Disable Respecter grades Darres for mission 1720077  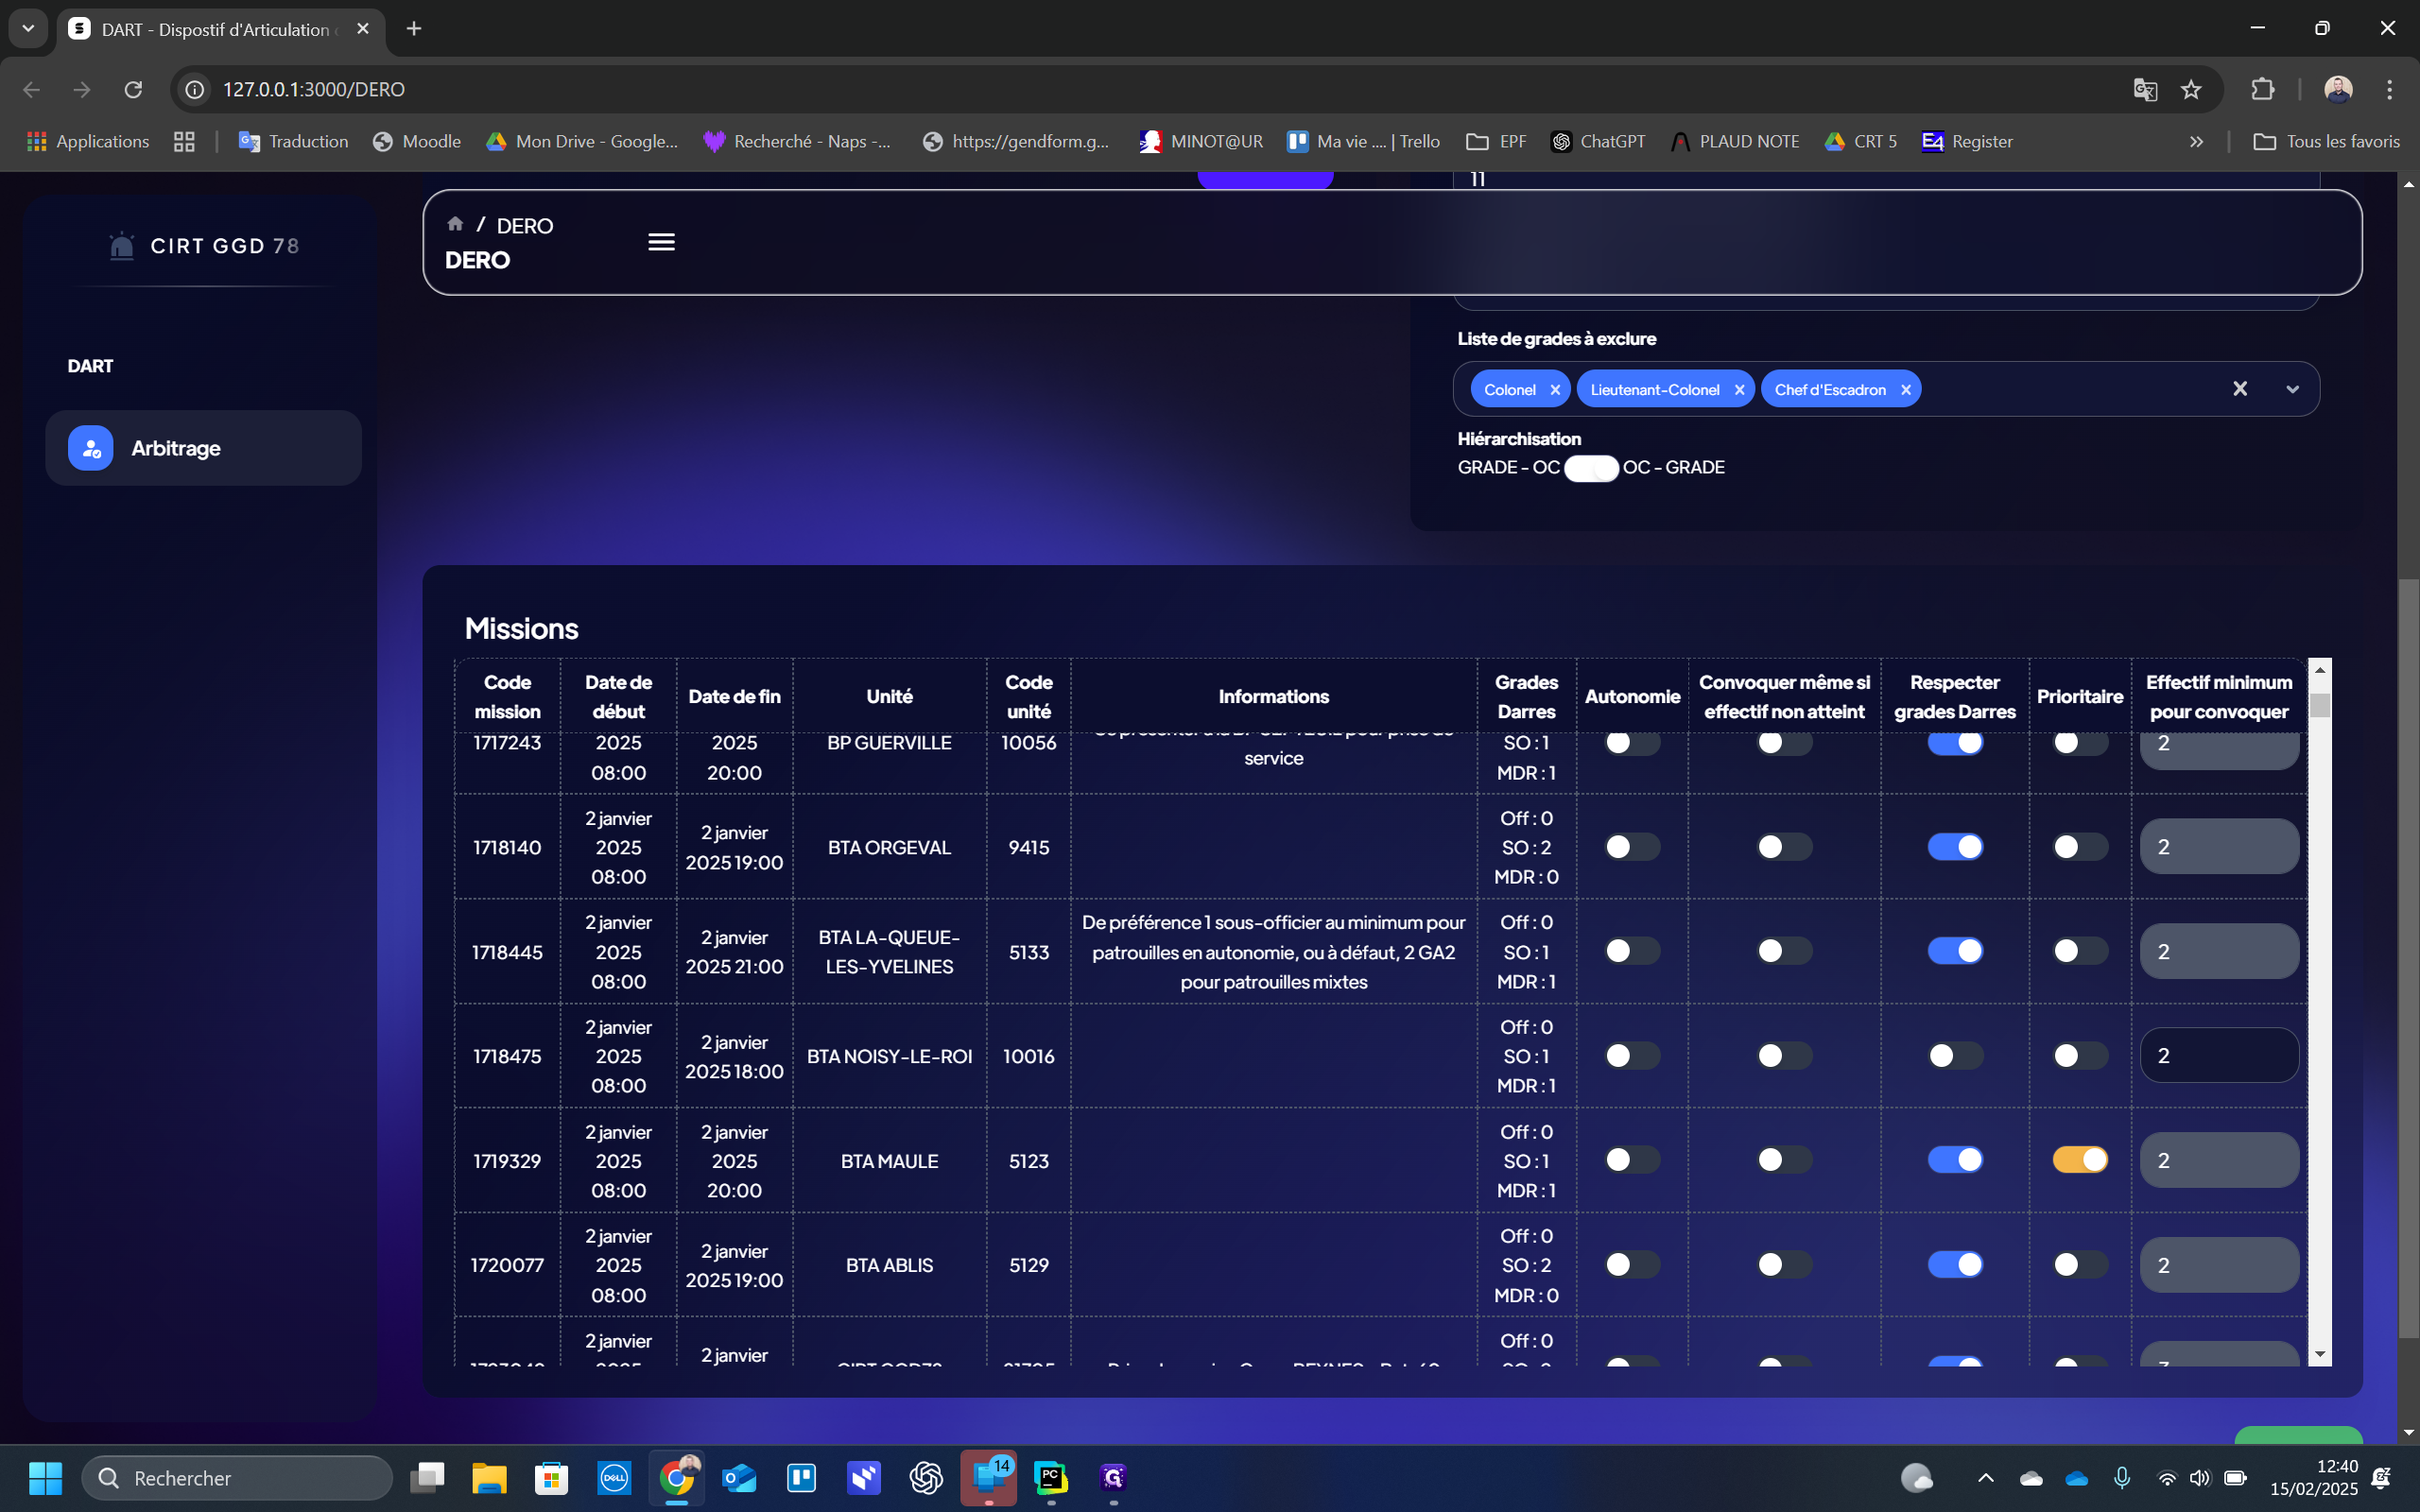coord(1955,1265)
